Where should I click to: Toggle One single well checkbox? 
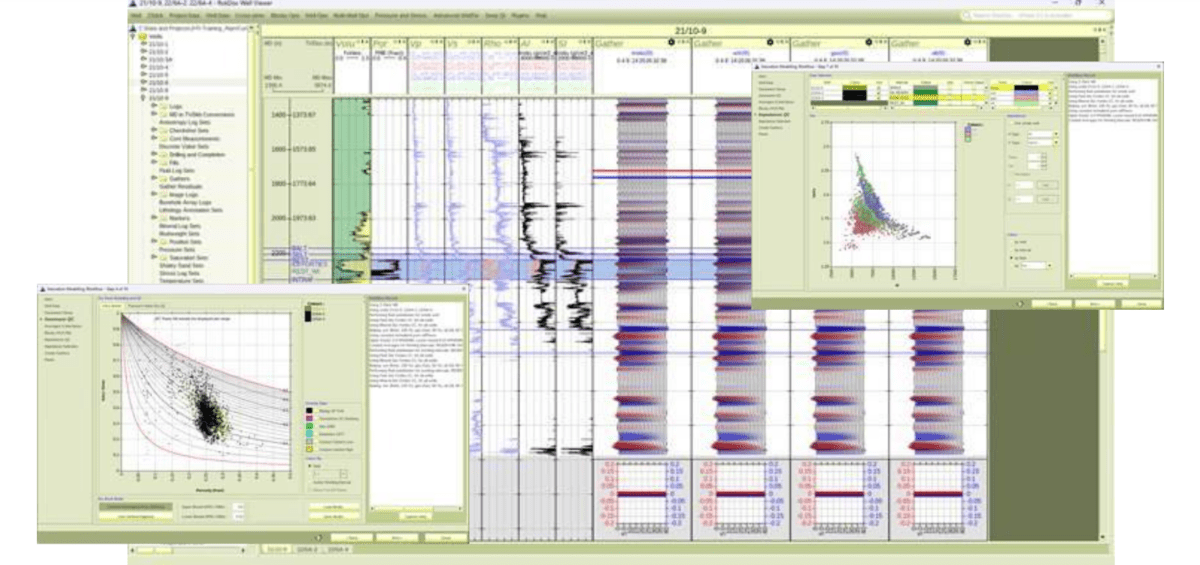(x=1011, y=123)
